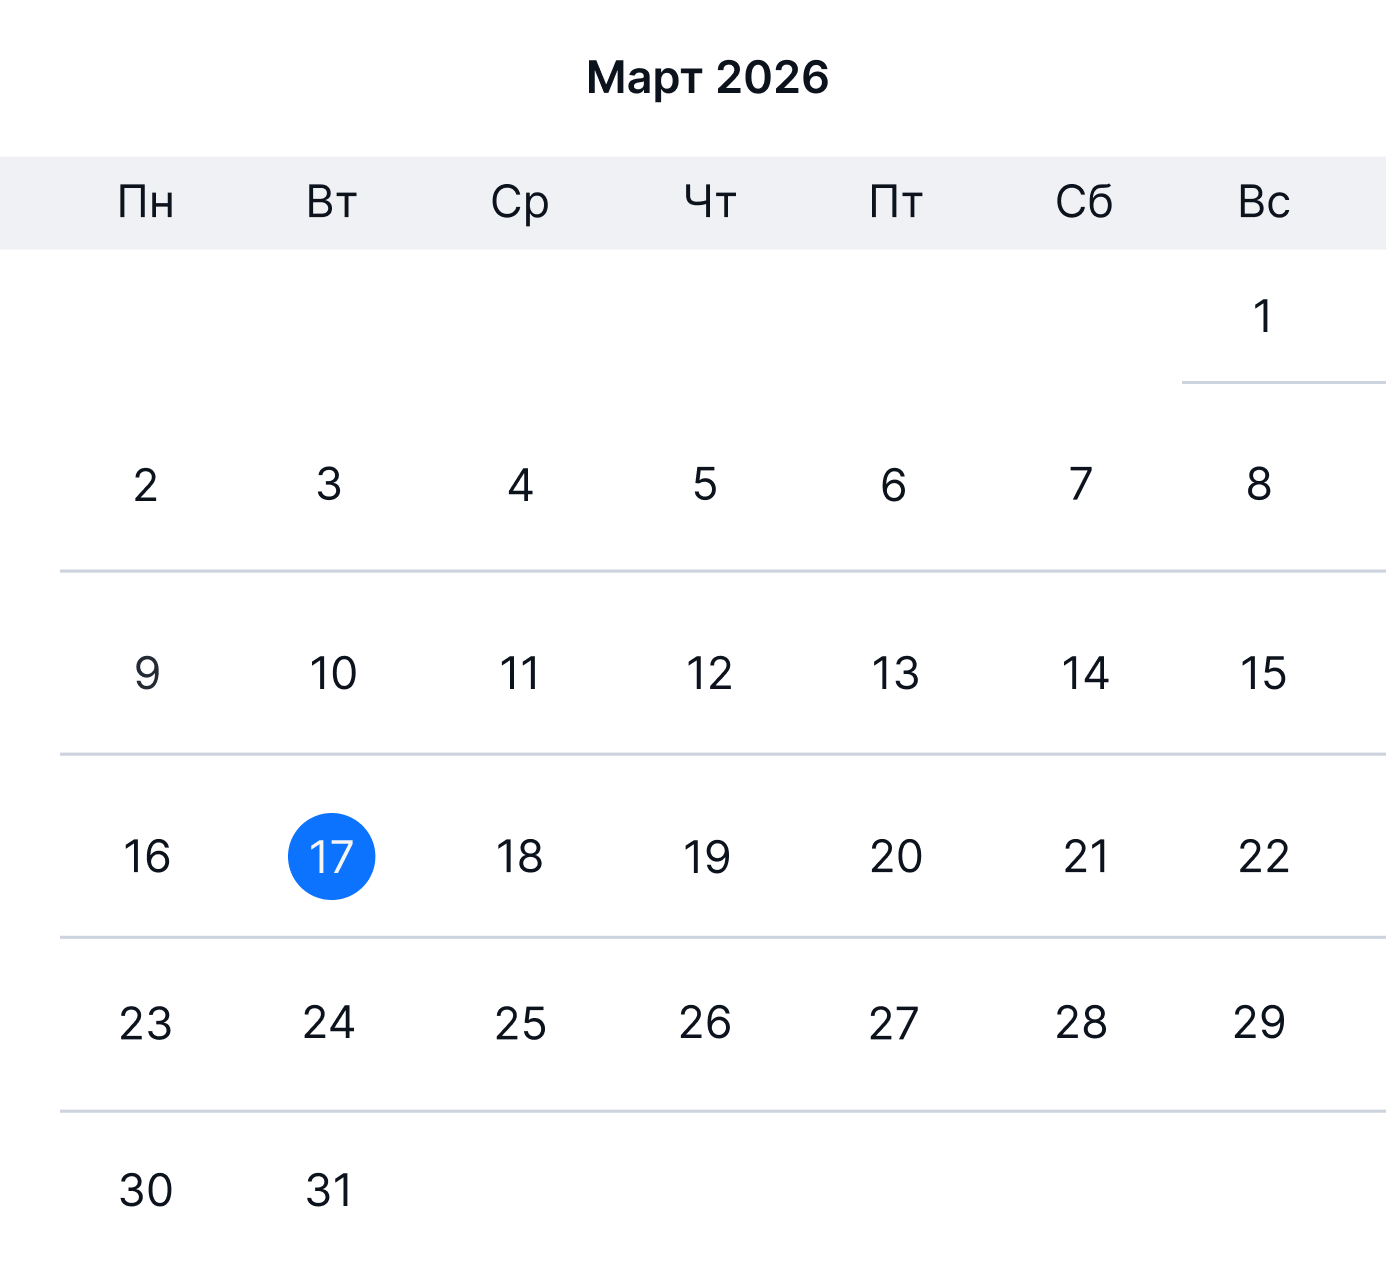
Task: Select date 20 on Friday
Action: click(x=895, y=856)
